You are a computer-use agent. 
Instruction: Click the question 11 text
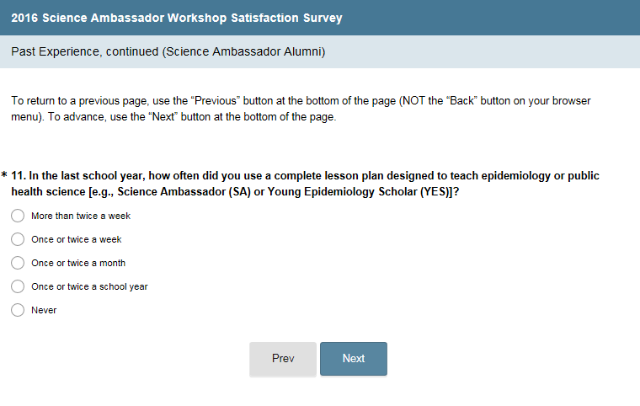tap(300, 176)
